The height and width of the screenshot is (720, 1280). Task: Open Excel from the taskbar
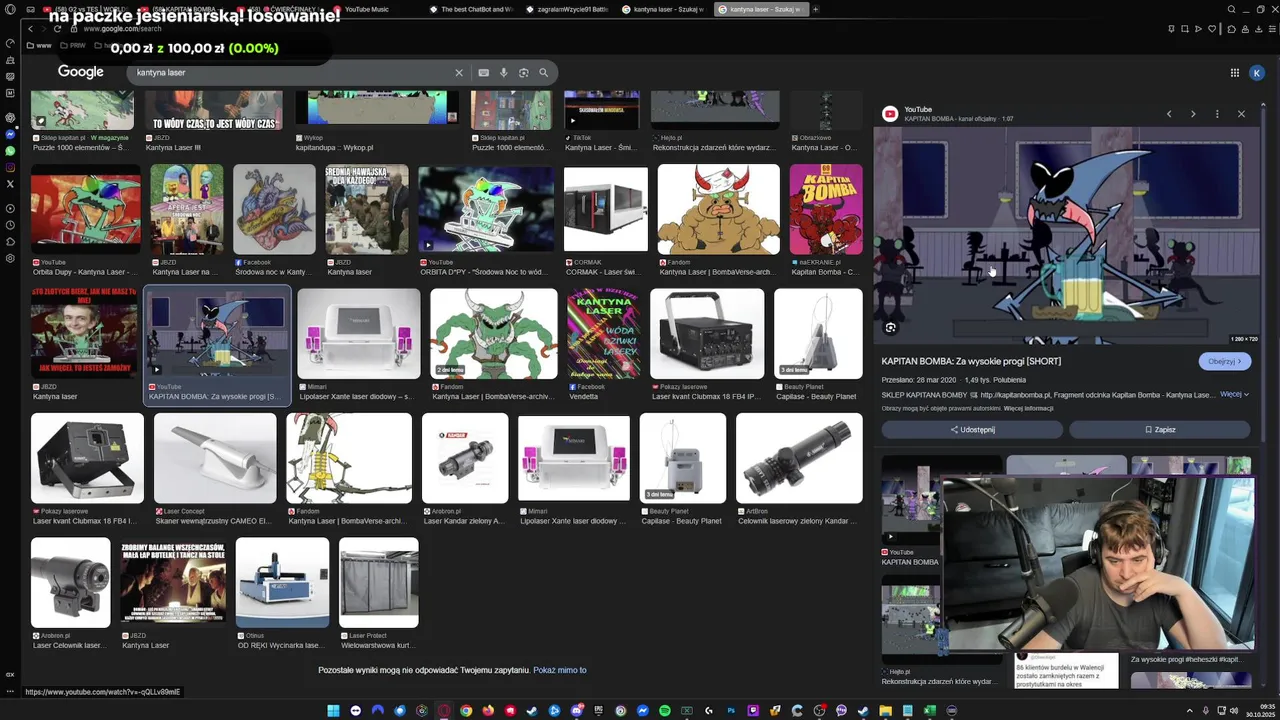pyautogui.click(x=929, y=711)
